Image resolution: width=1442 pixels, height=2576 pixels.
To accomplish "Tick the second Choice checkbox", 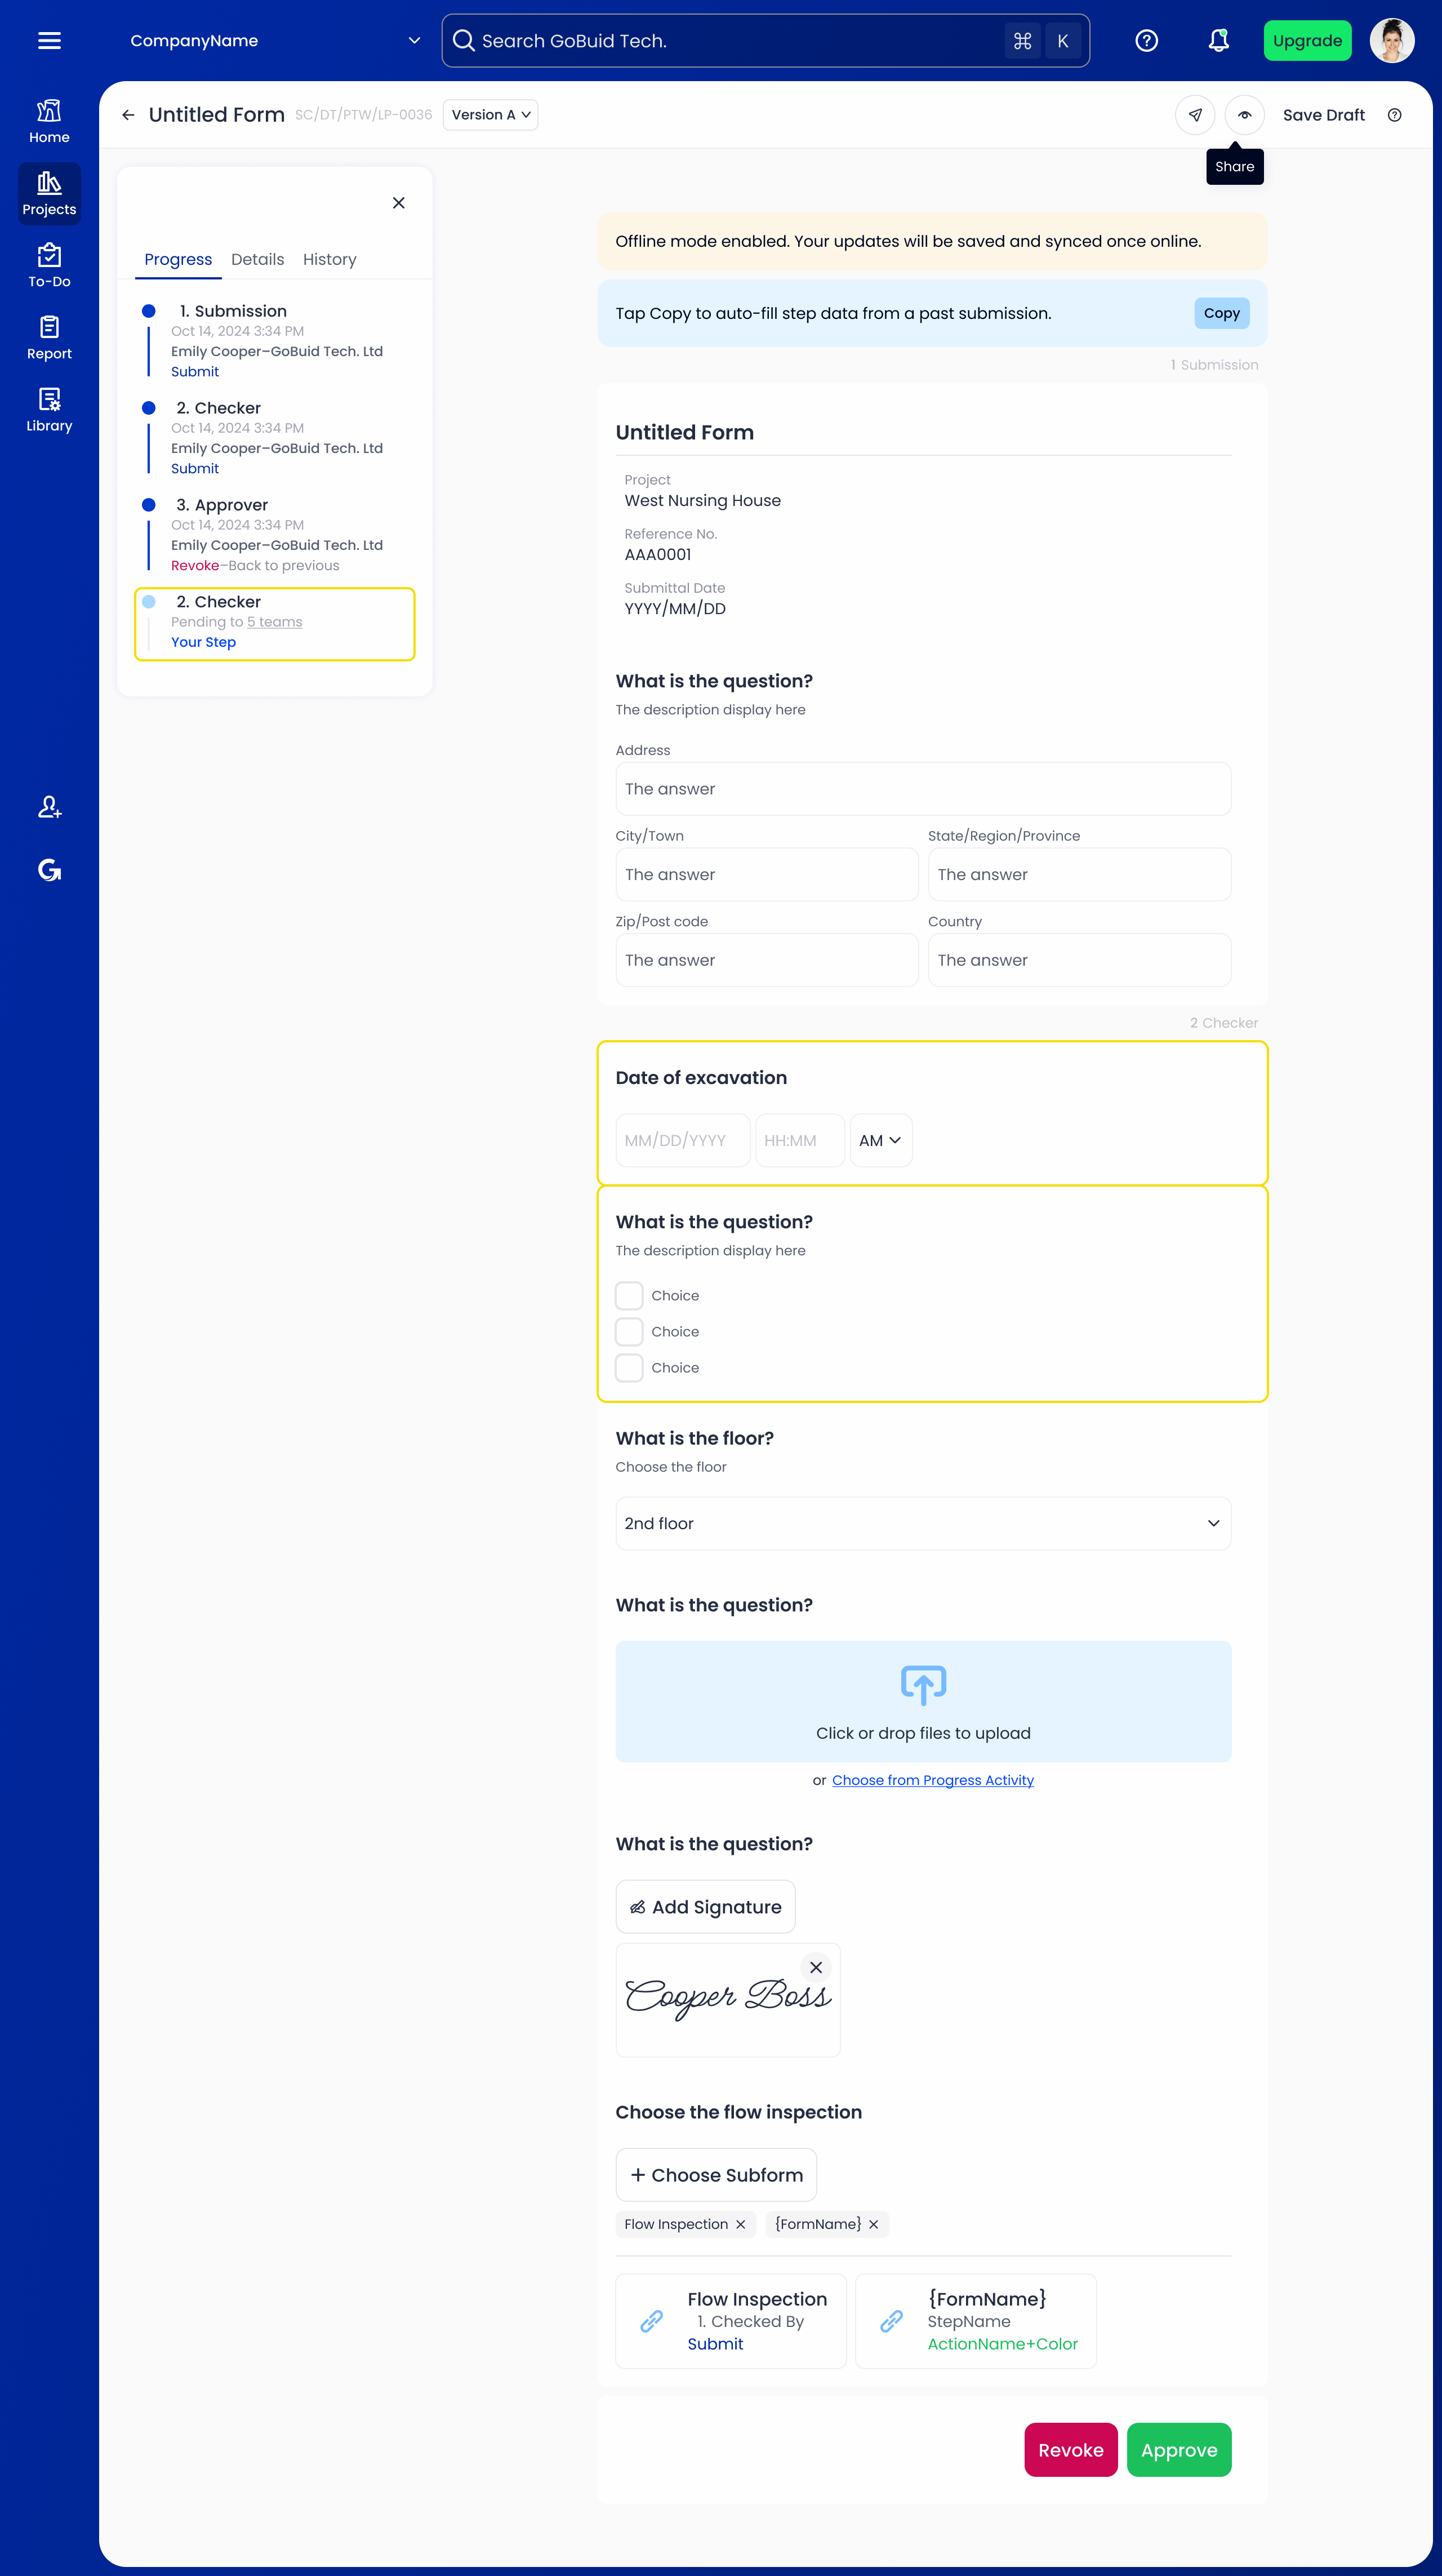I will click(x=629, y=1332).
